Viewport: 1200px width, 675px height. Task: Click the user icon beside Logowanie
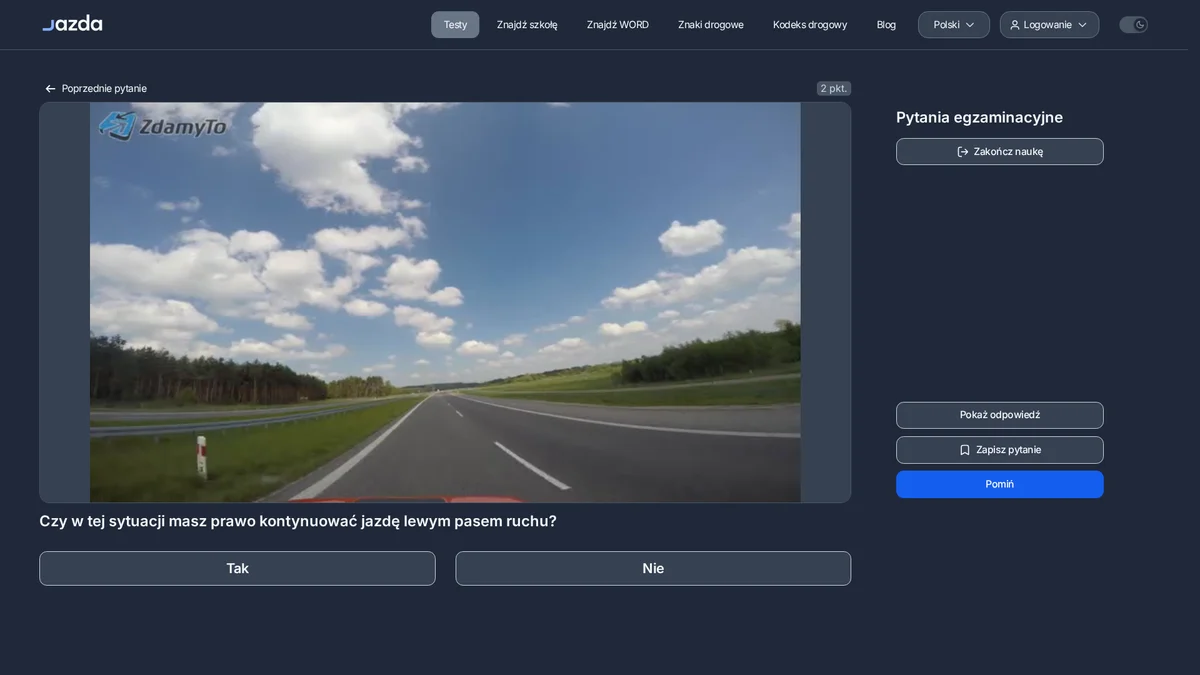click(x=1015, y=25)
